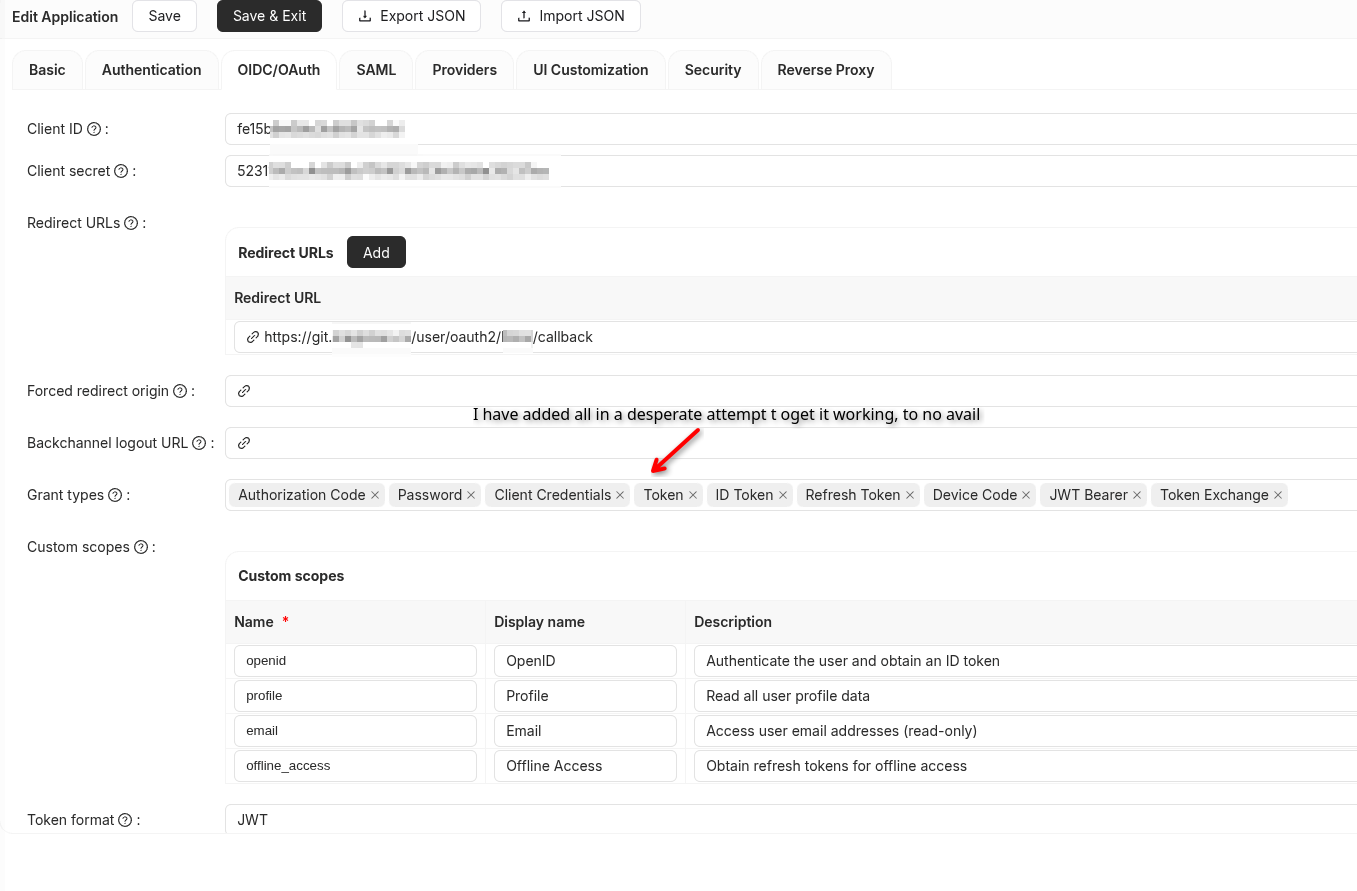The width and height of the screenshot is (1357, 891).
Task: Click the Custom scopes help icon
Action: point(141,547)
